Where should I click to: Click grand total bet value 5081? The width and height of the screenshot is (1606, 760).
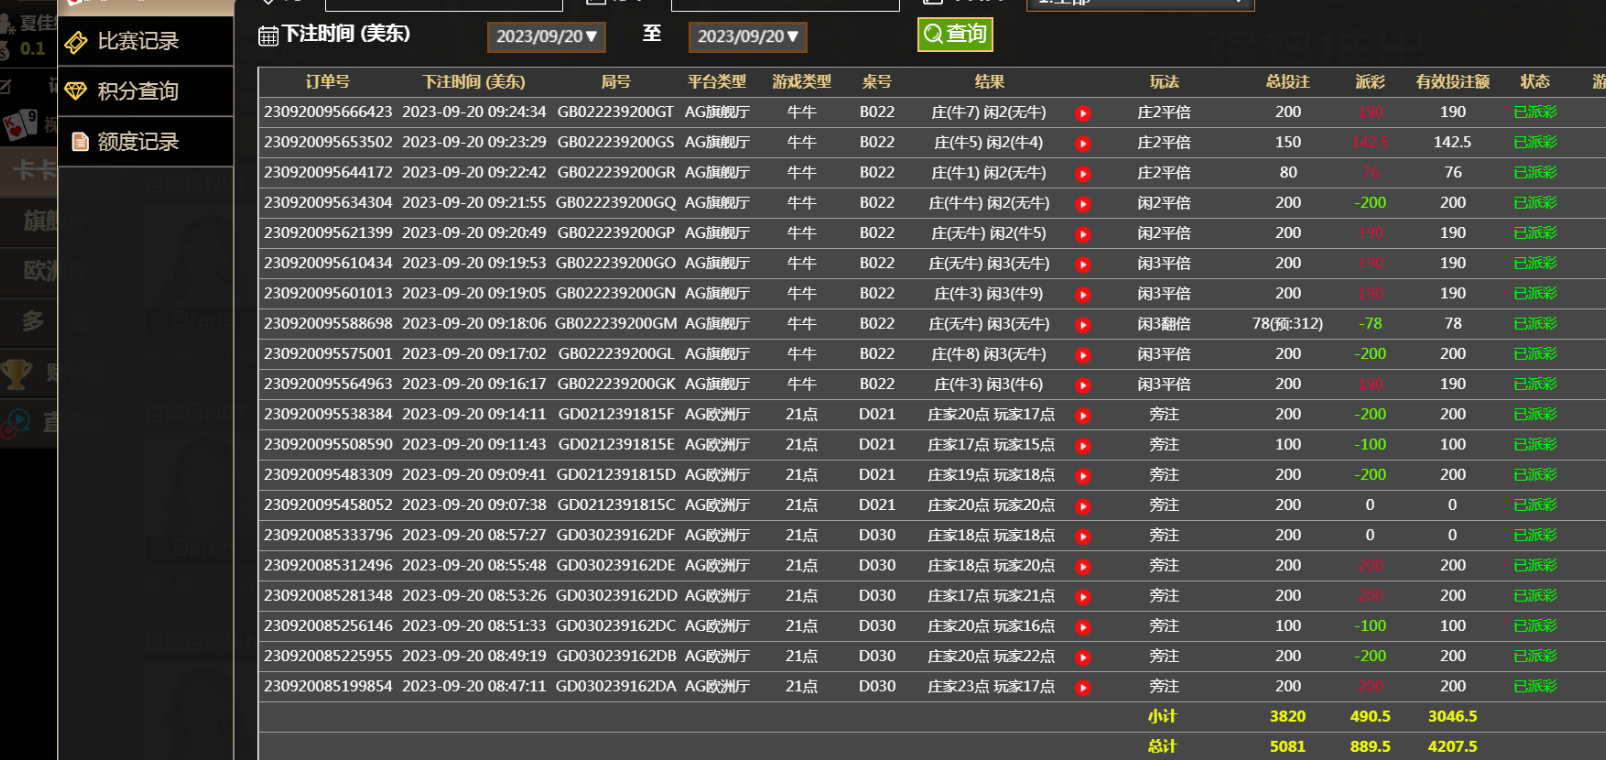pos(1288,746)
